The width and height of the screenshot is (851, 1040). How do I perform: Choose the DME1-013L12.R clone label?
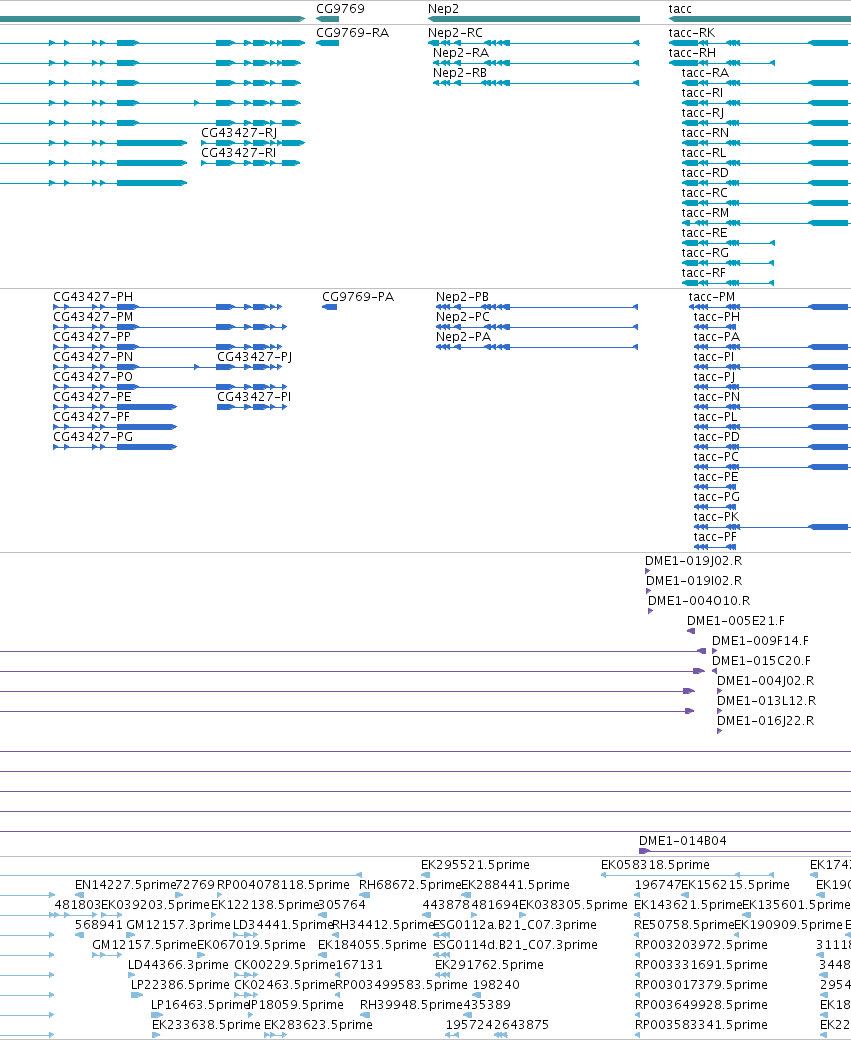[767, 700]
